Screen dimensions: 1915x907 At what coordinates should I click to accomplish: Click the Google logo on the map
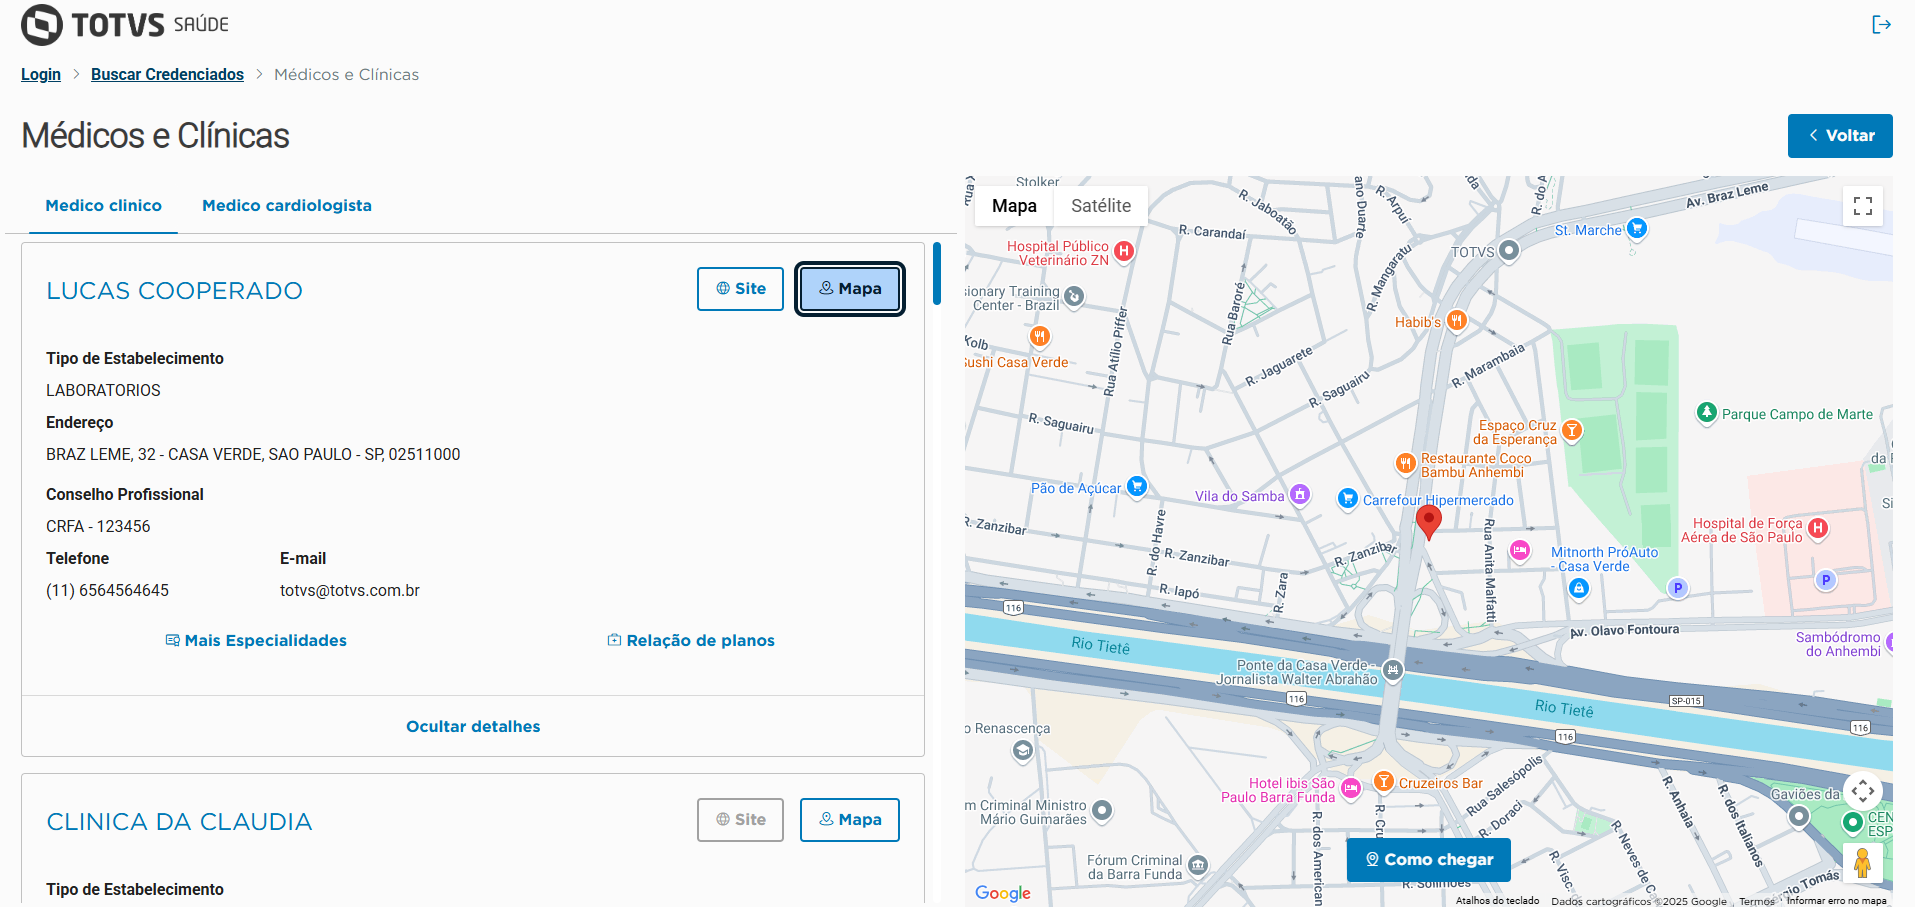click(x=1003, y=893)
